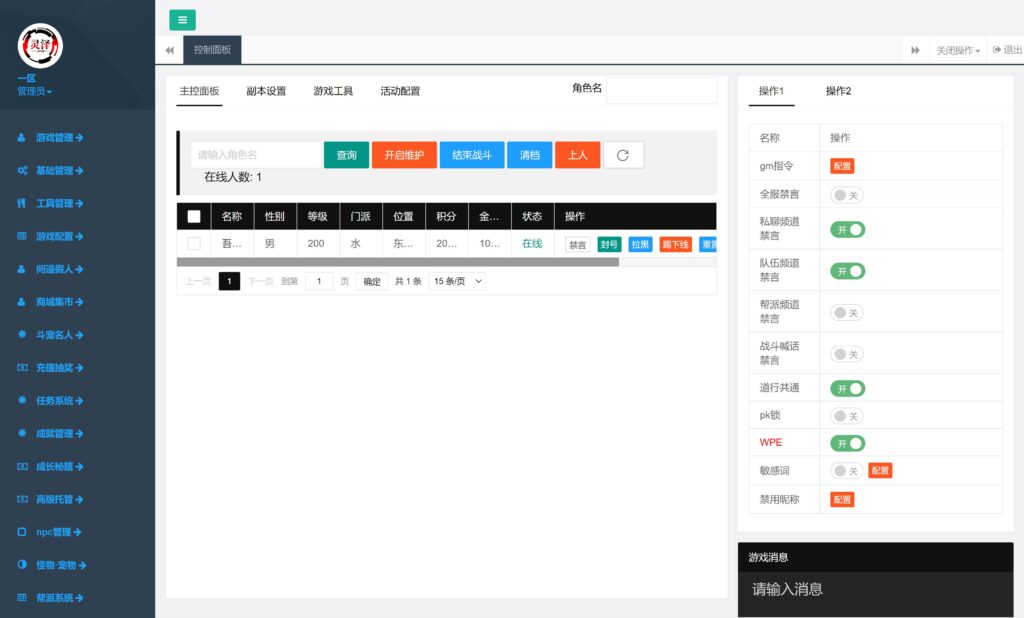Click the refresh icon beside 上人 button

(623, 154)
